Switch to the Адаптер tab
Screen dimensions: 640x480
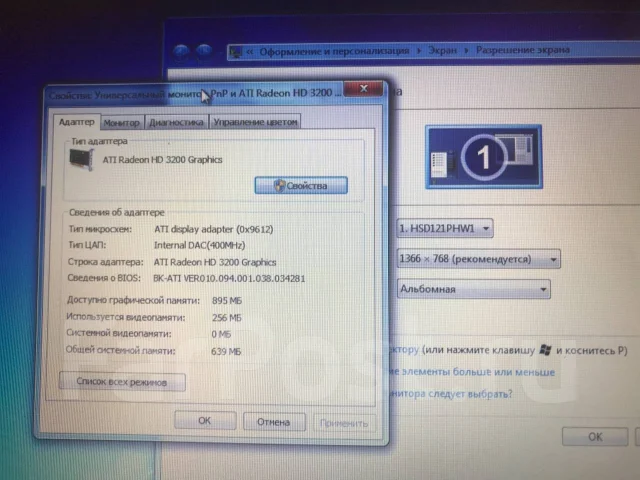tap(76, 122)
